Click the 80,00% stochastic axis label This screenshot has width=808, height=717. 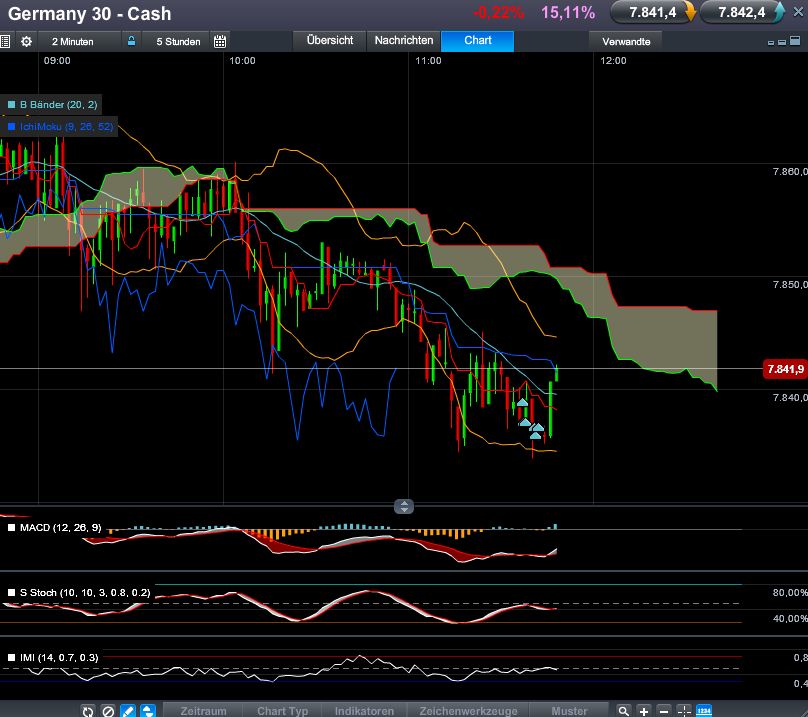click(790, 593)
